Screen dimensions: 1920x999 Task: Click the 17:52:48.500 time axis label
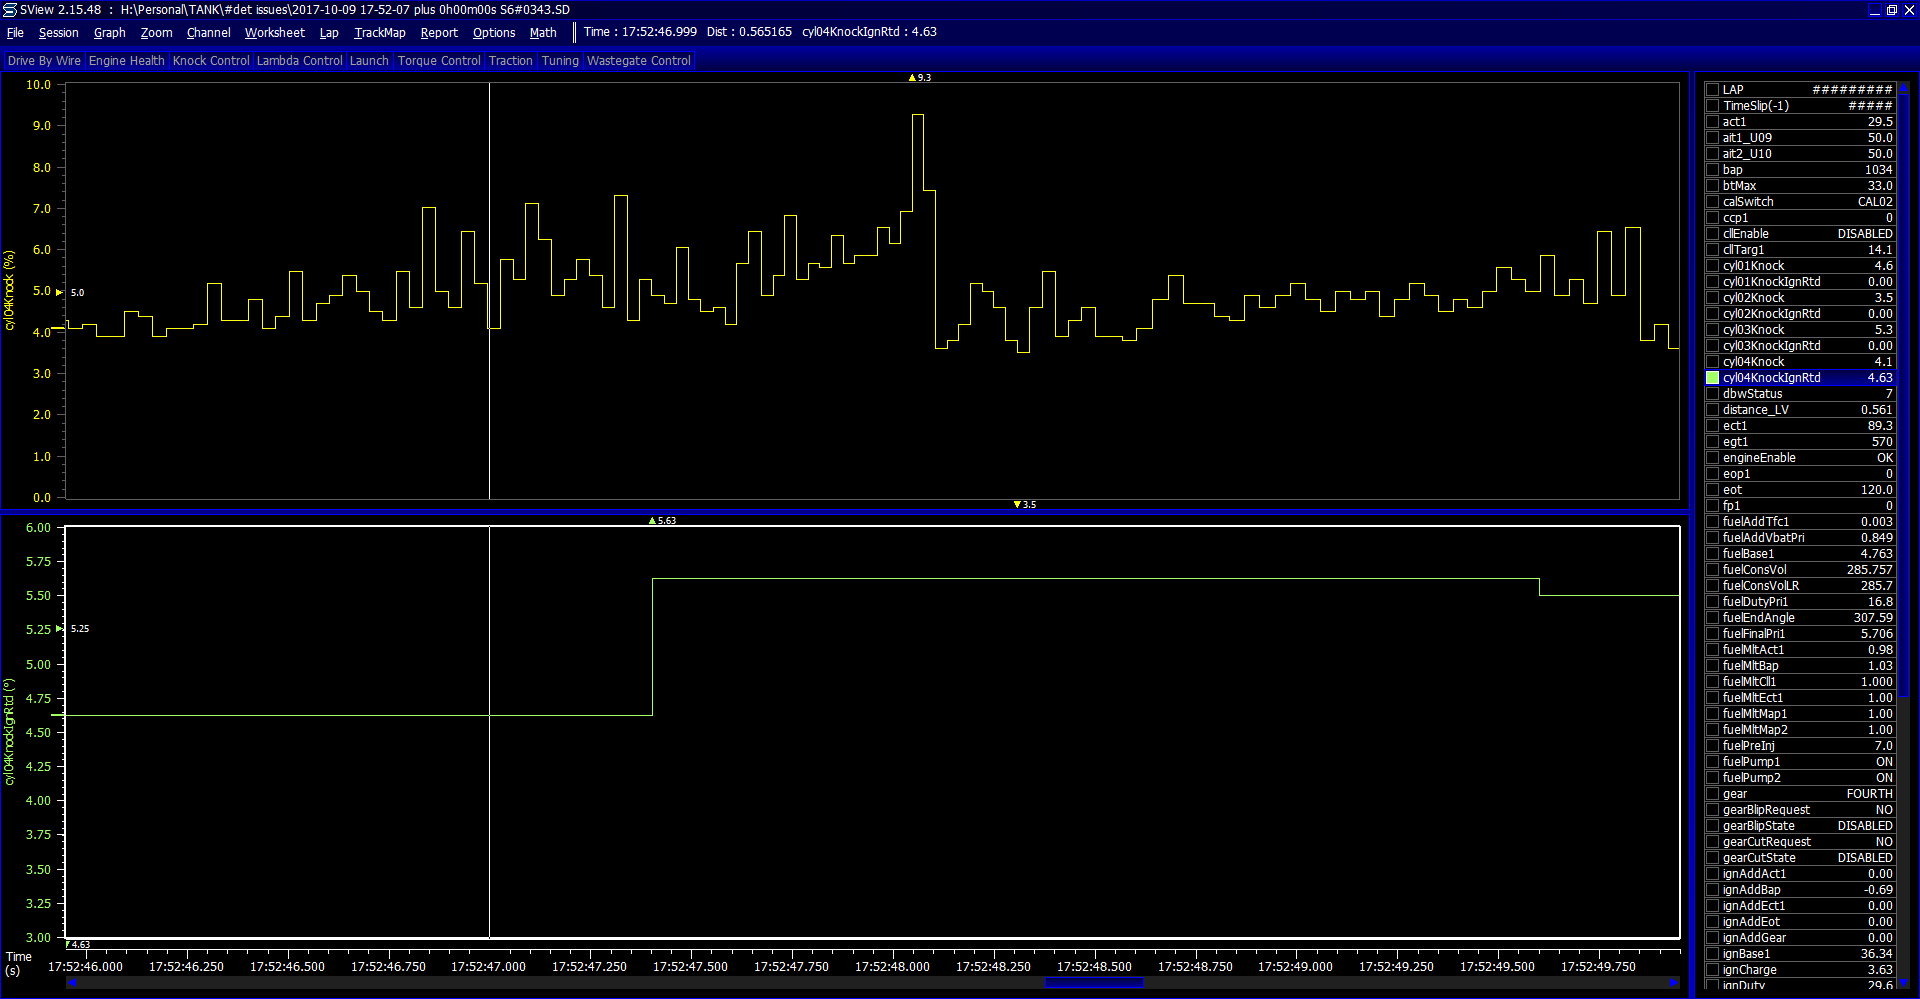(x=1094, y=967)
